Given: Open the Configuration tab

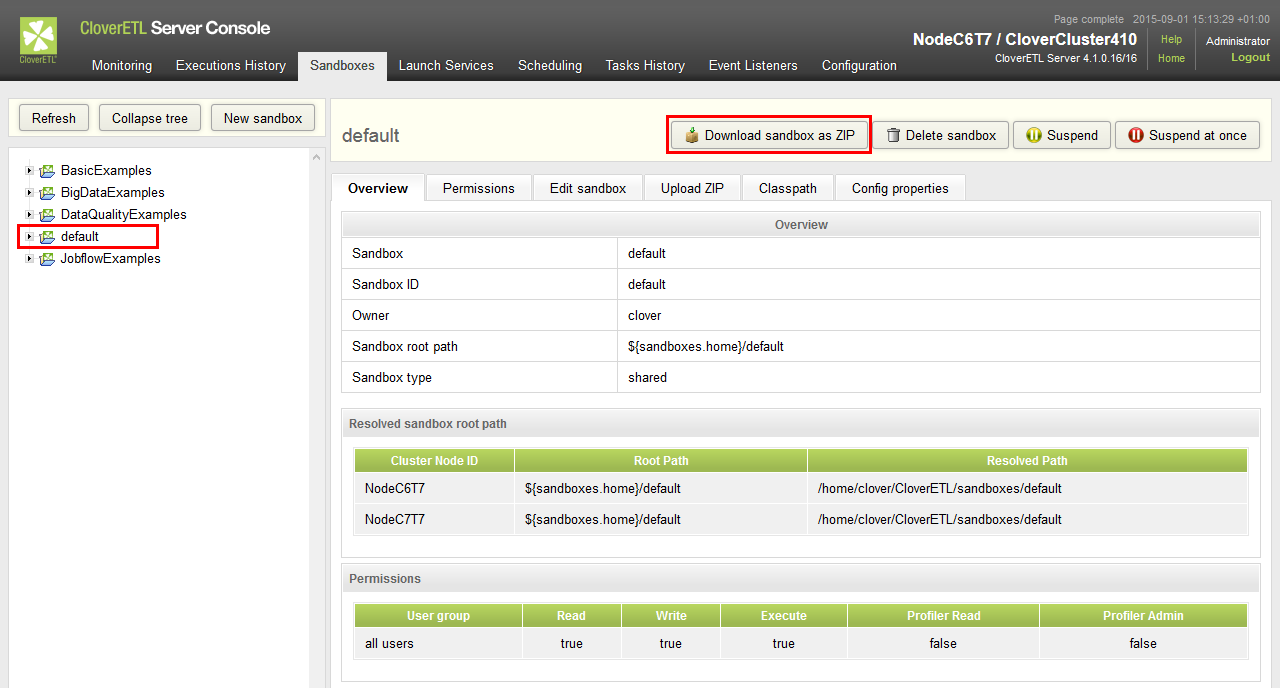Looking at the screenshot, I should [x=859, y=65].
